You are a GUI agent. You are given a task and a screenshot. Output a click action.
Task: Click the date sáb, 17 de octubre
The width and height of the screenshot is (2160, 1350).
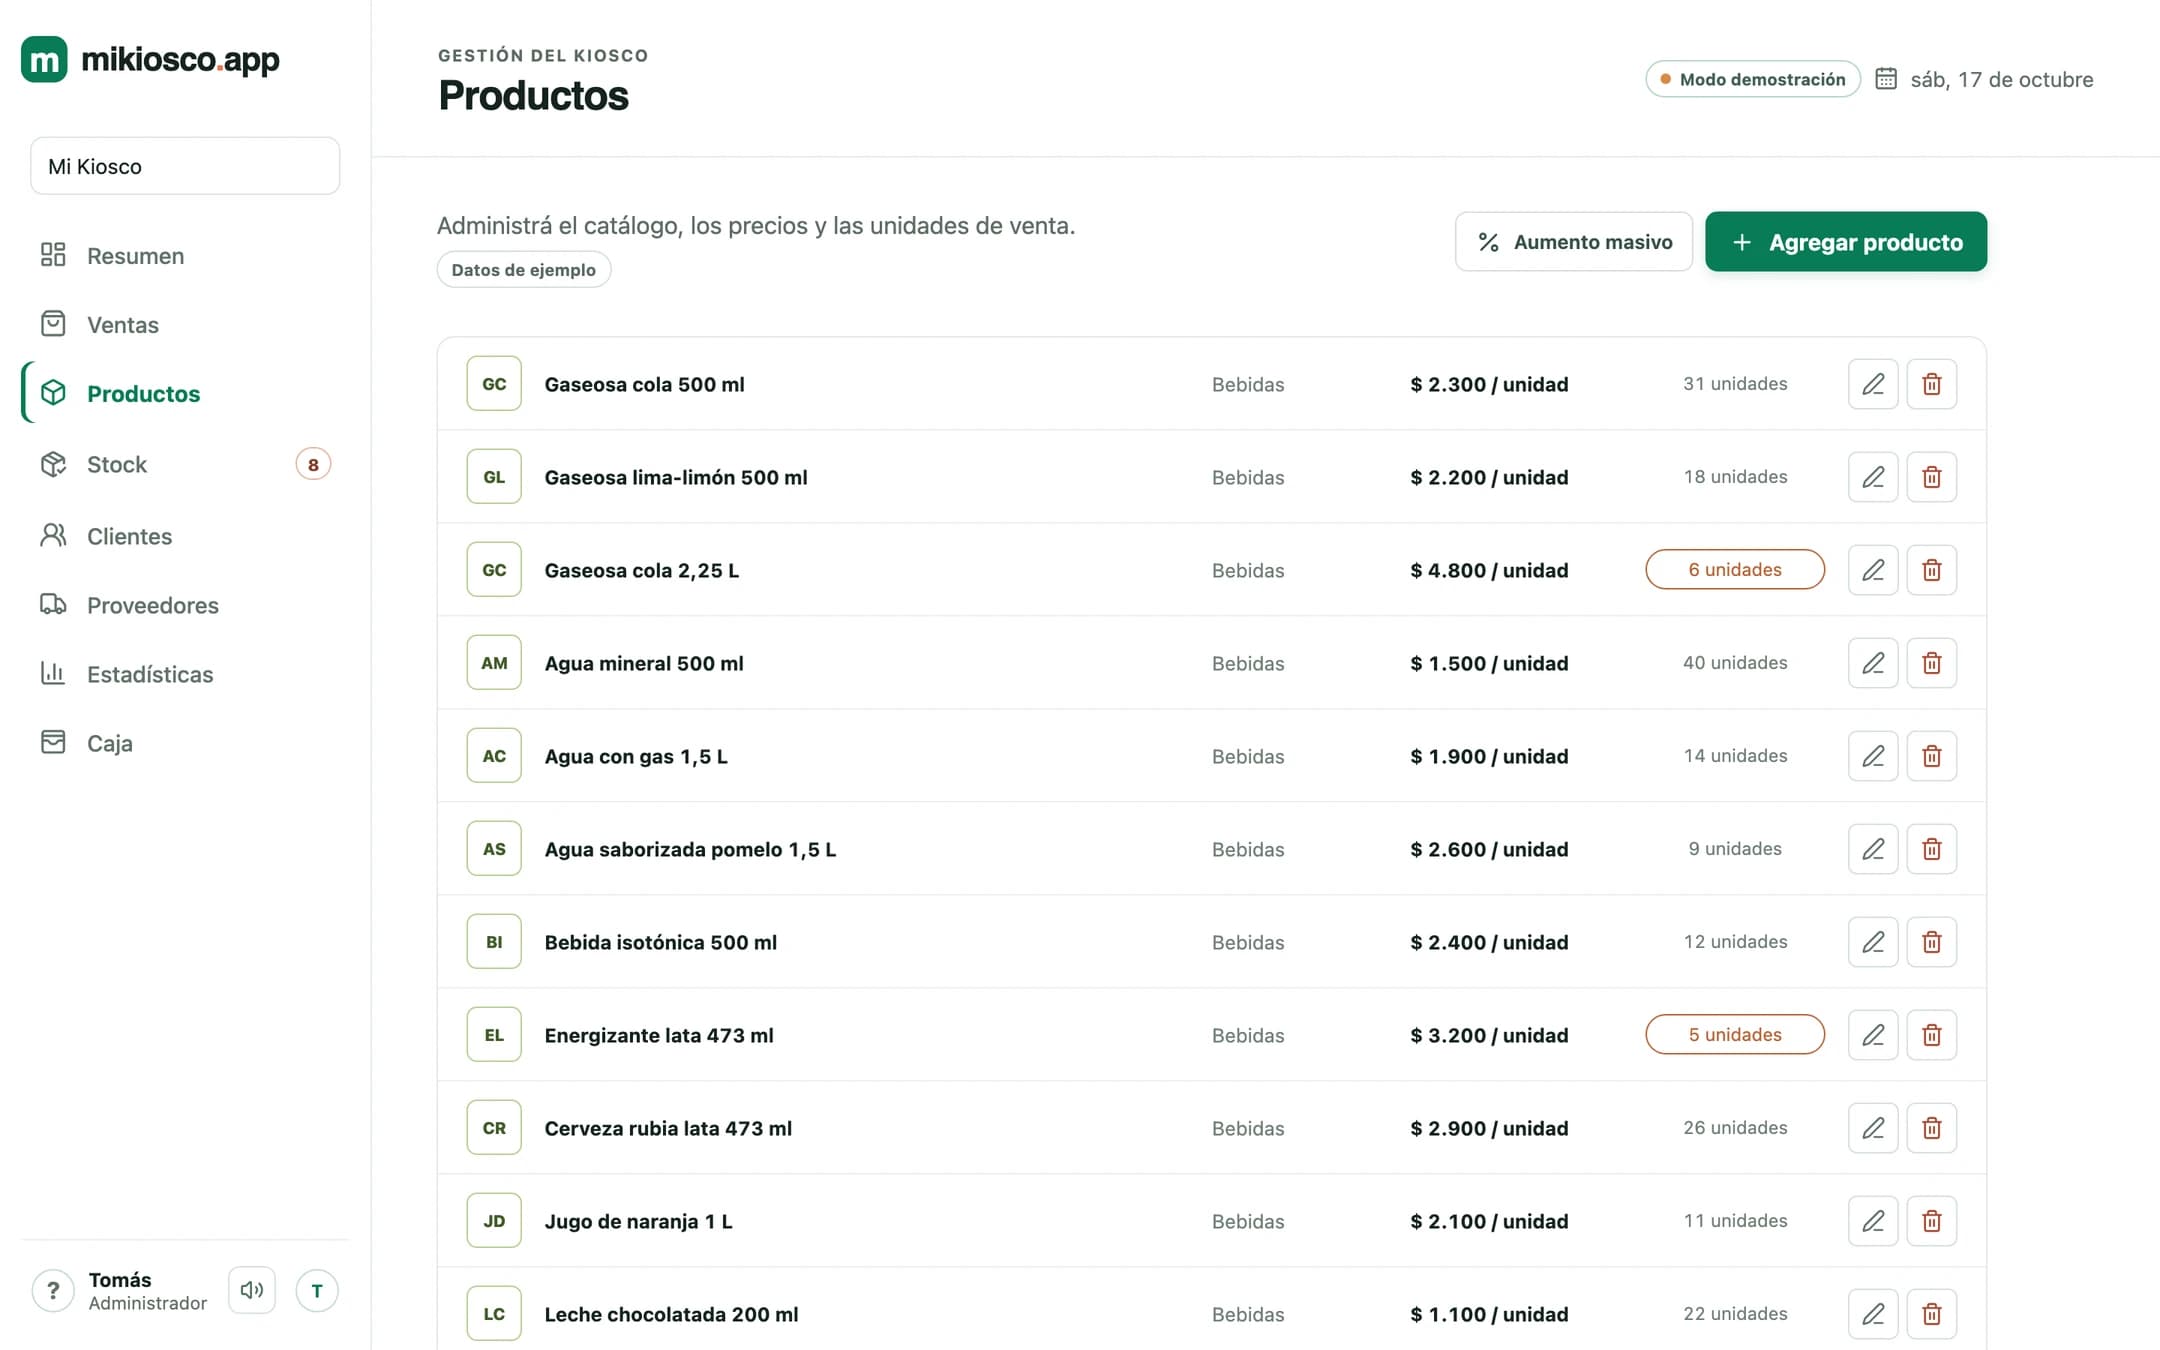(2001, 79)
